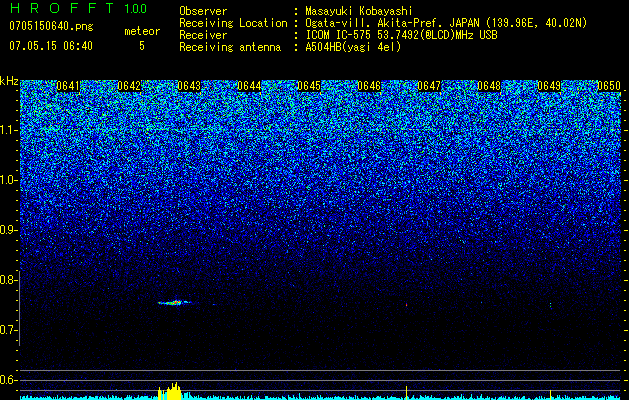Click the 0647 time marker
Screen dimensions: 629x400
tap(429, 86)
